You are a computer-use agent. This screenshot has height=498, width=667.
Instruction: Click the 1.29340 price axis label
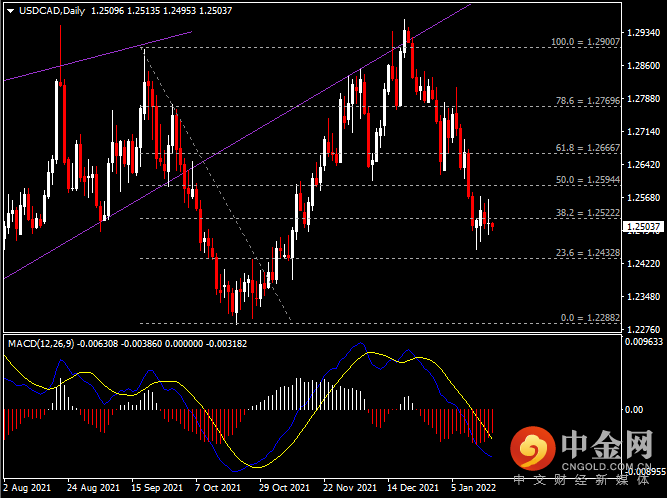642,32
